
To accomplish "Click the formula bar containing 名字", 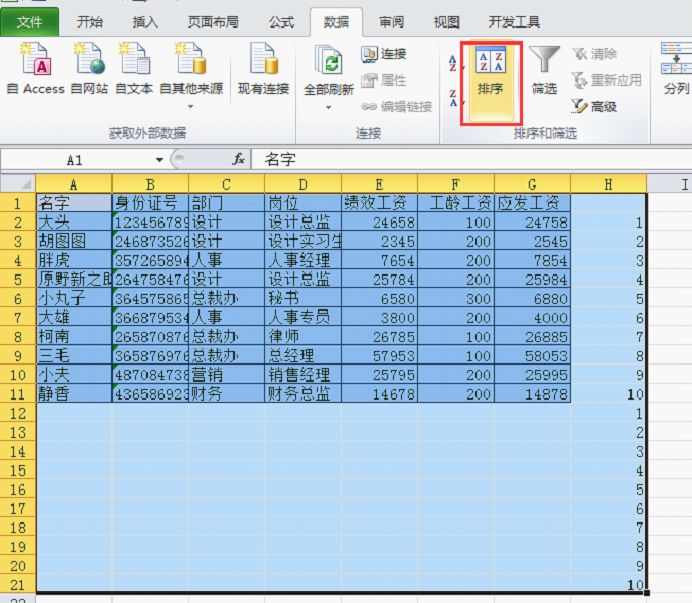I will click(x=471, y=159).
